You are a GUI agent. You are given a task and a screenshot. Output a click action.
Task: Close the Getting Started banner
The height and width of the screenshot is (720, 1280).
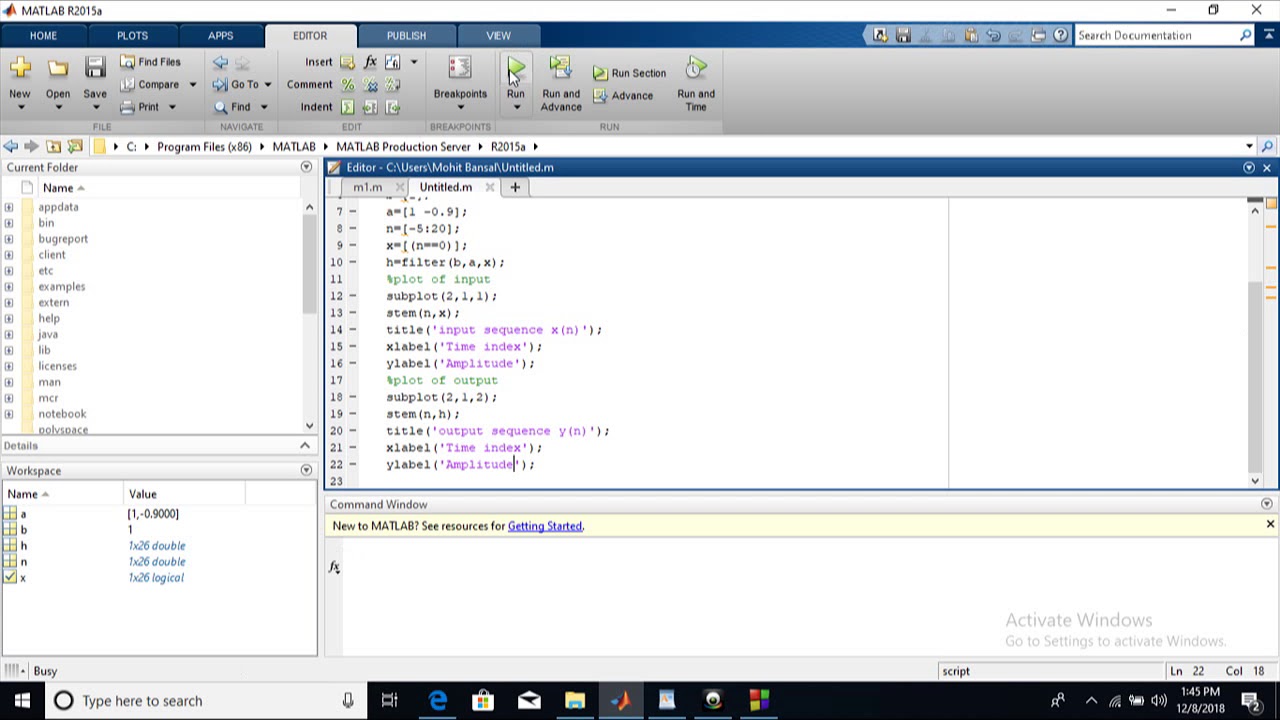1270,525
